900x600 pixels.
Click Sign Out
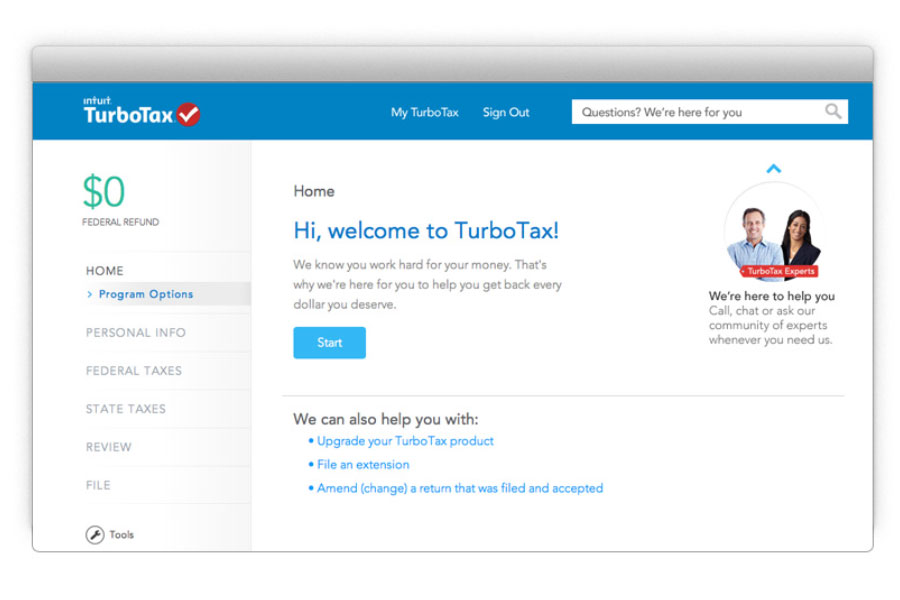click(x=506, y=112)
